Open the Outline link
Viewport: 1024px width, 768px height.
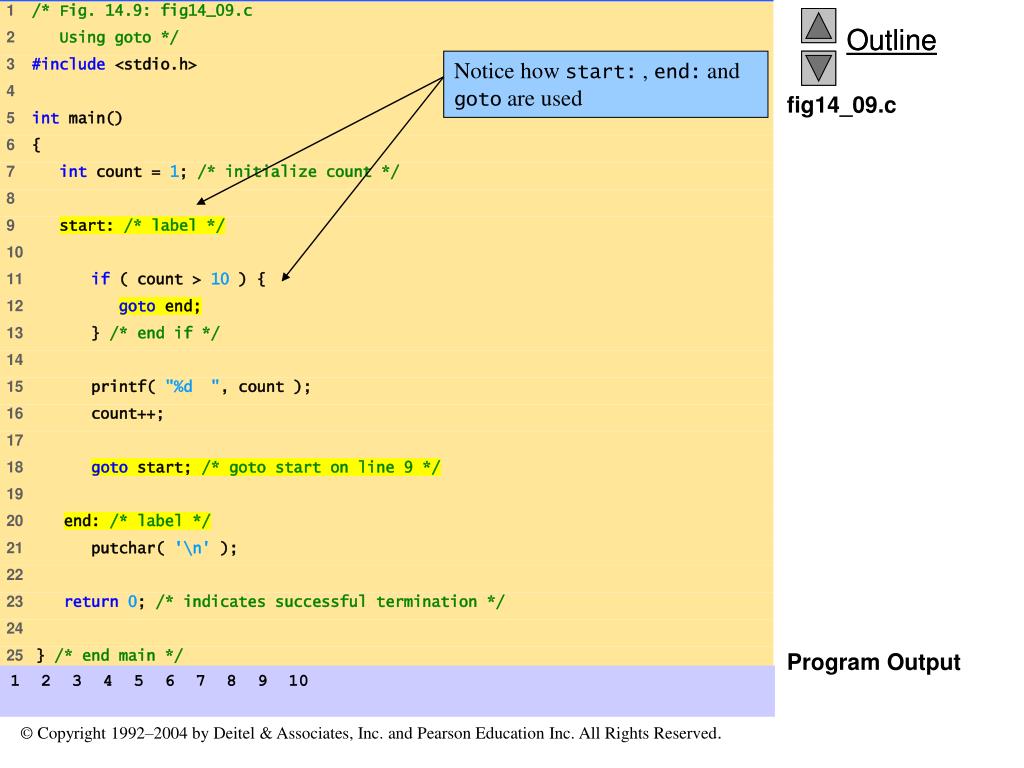pyautogui.click(x=891, y=40)
